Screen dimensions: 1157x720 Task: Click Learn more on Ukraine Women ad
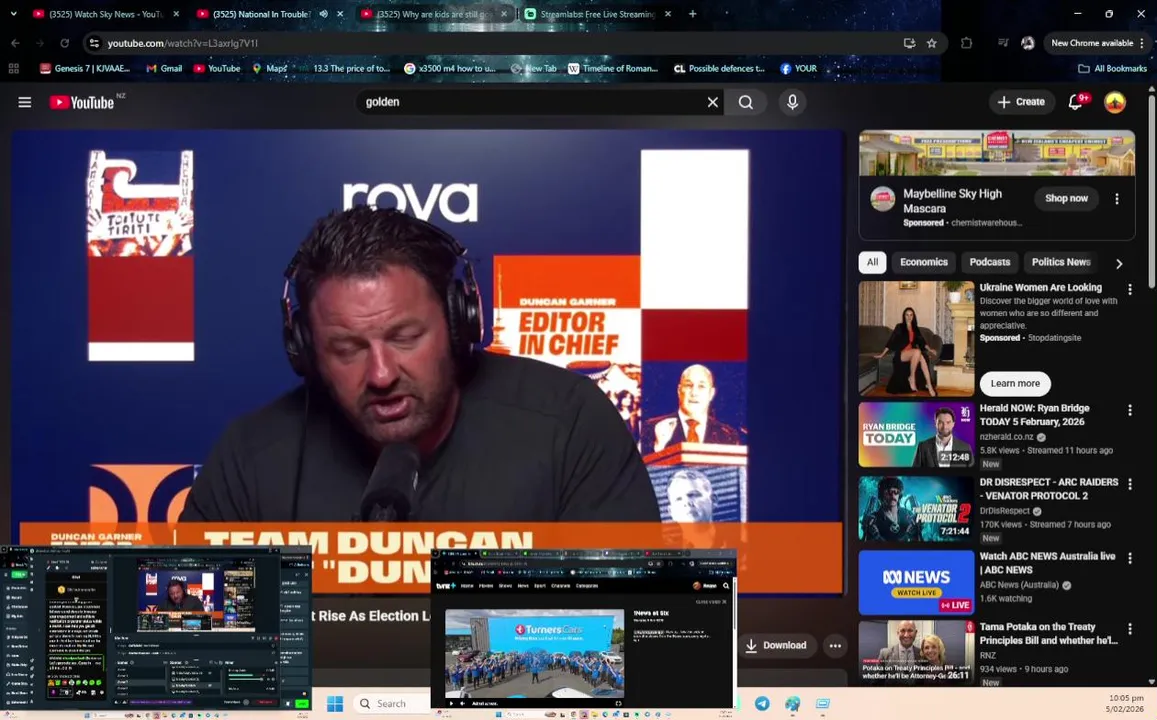1015,383
